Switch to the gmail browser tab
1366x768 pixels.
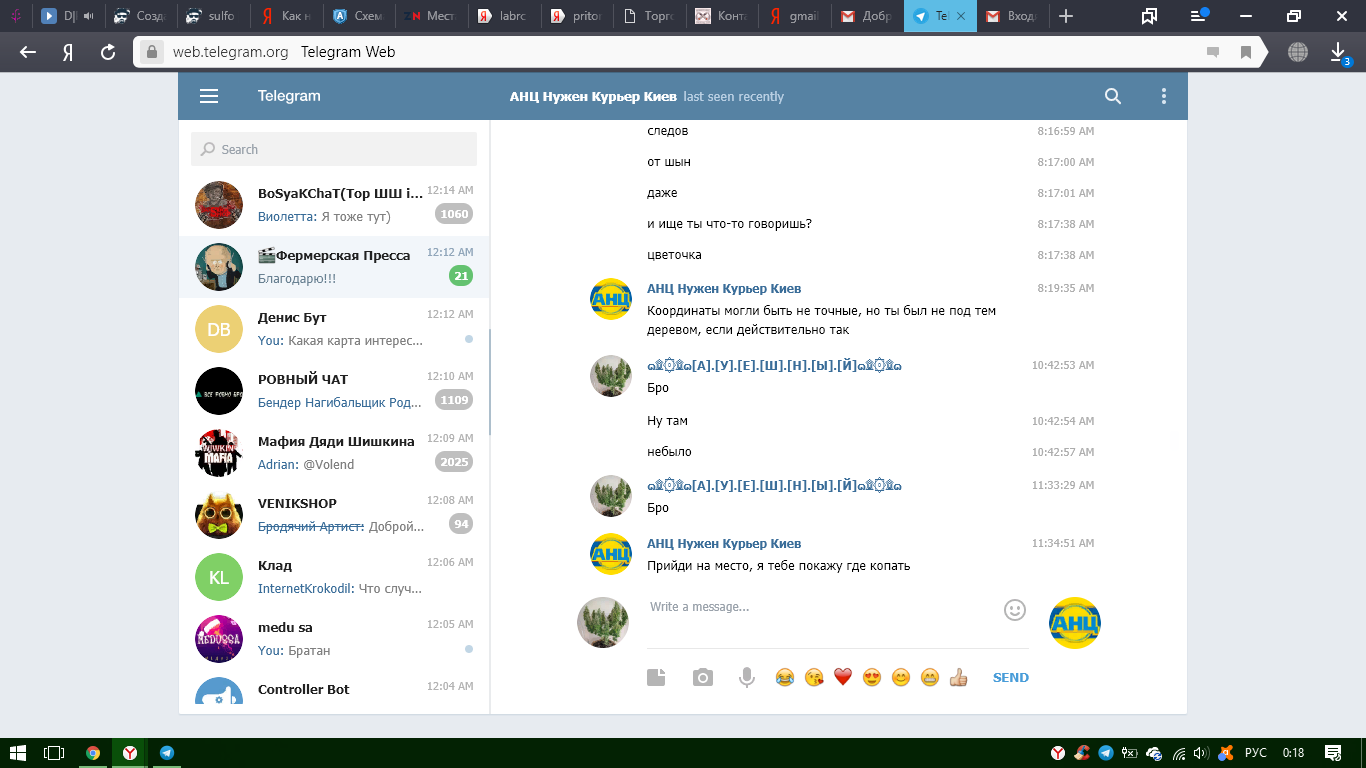(794, 16)
